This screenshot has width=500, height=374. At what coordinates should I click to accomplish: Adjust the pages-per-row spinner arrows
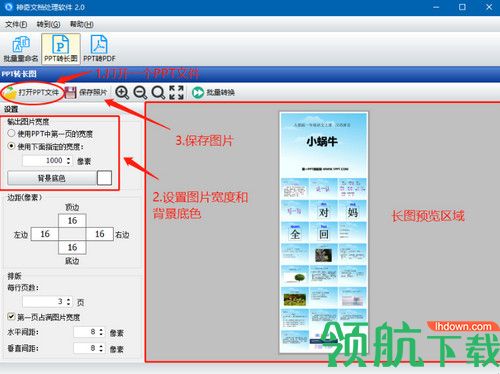[68, 302]
